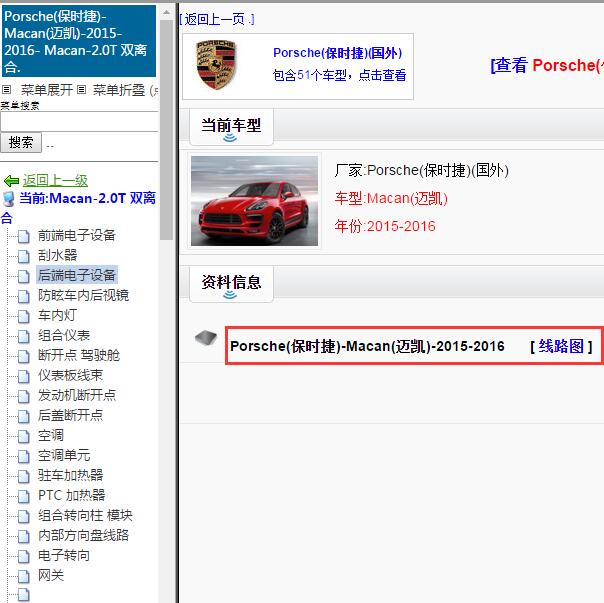Click page icon beside 空调单元
This screenshot has width=604, height=603.
23,456
